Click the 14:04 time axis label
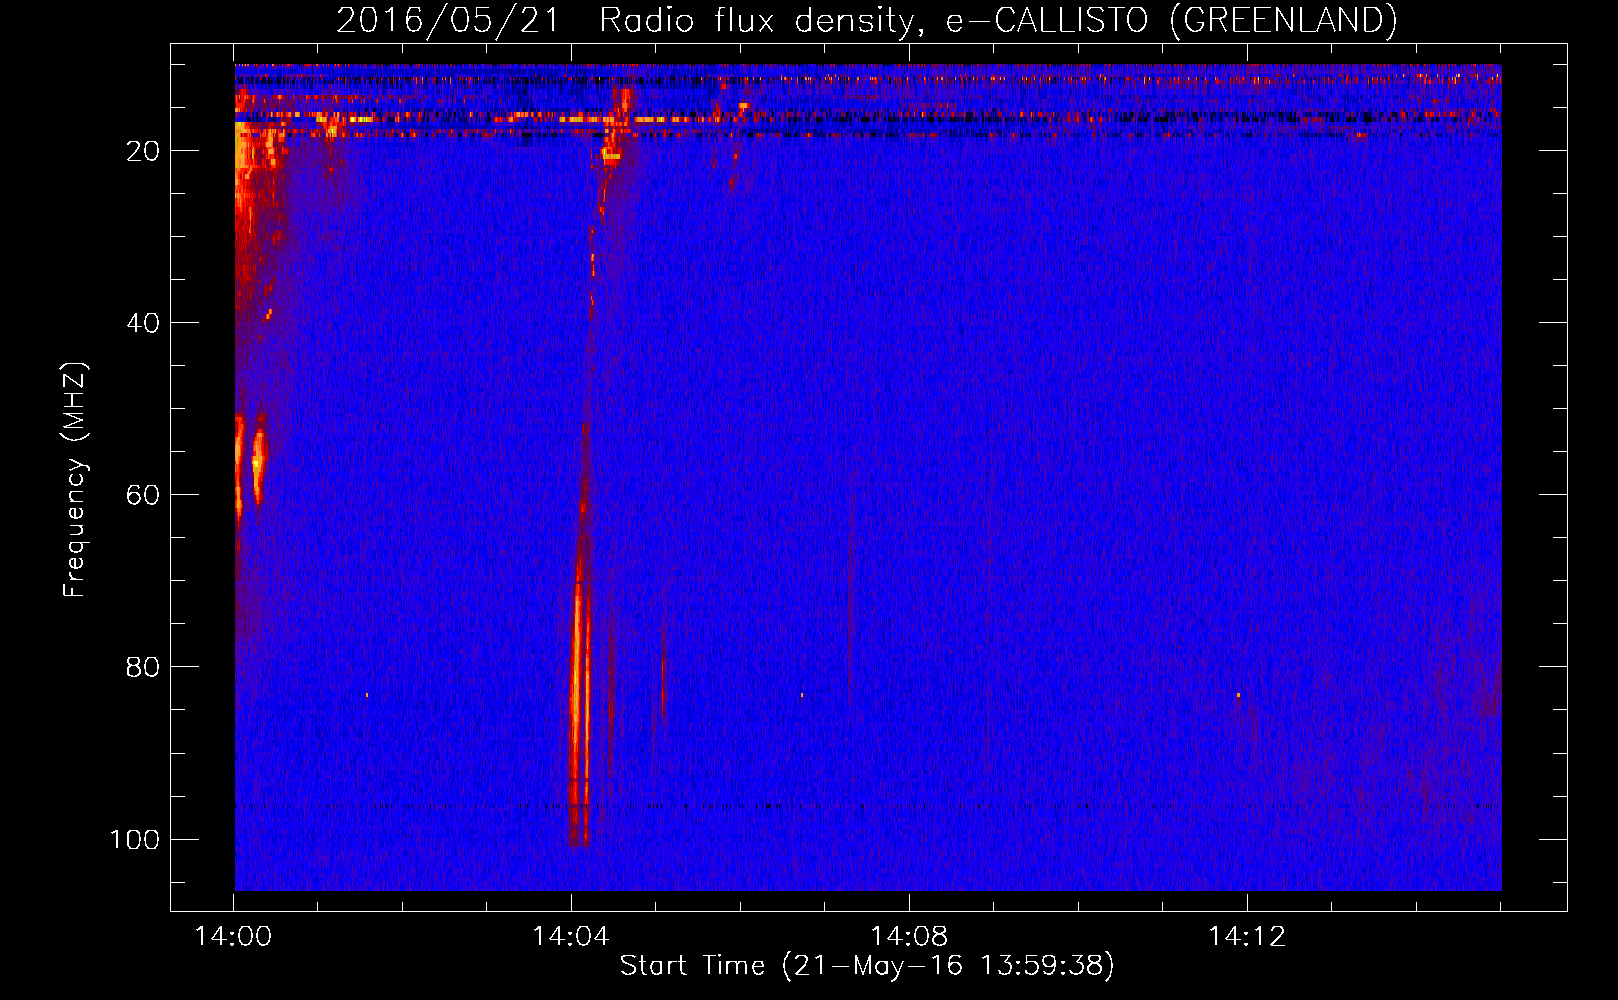The width and height of the screenshot is (1618, 1000). coord(571,937)
